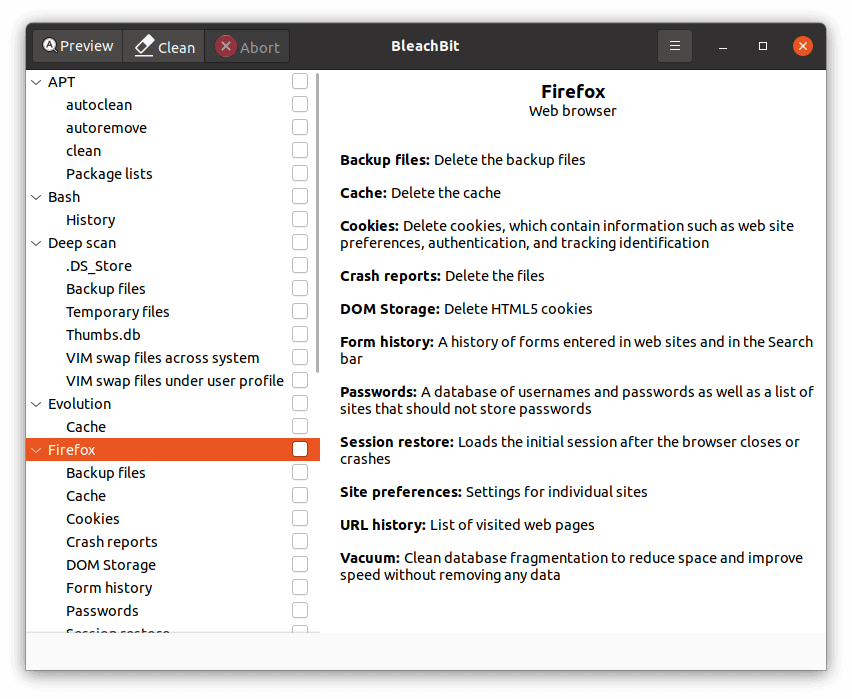The height and width of the screenshot is (699, 852).
Task: Enable the APT group checkbox
Action: 300,82
